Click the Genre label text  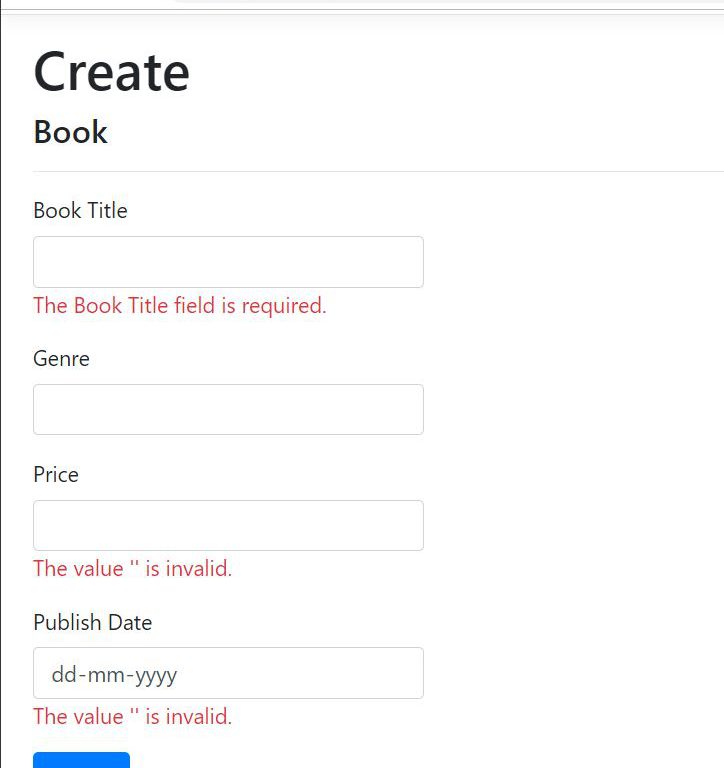[61, 359]
